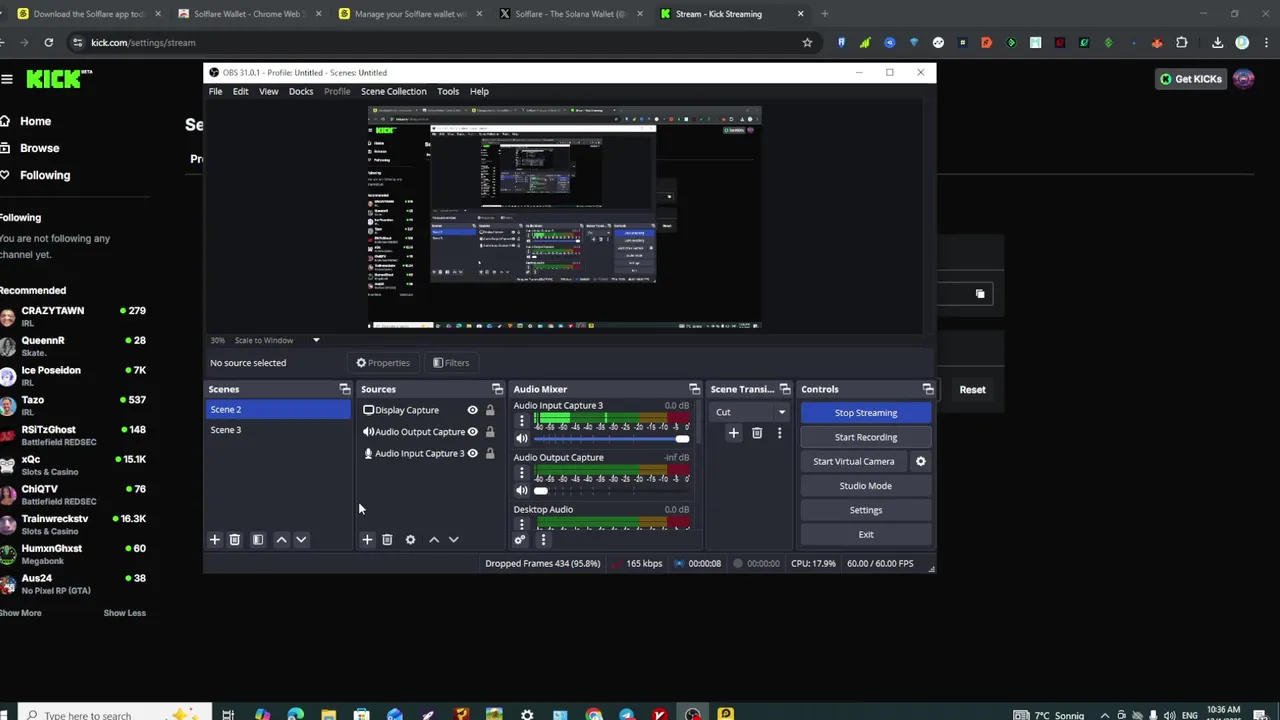
Task: Open Audio Output Capture options menu dots
Action: click(521, 473)
